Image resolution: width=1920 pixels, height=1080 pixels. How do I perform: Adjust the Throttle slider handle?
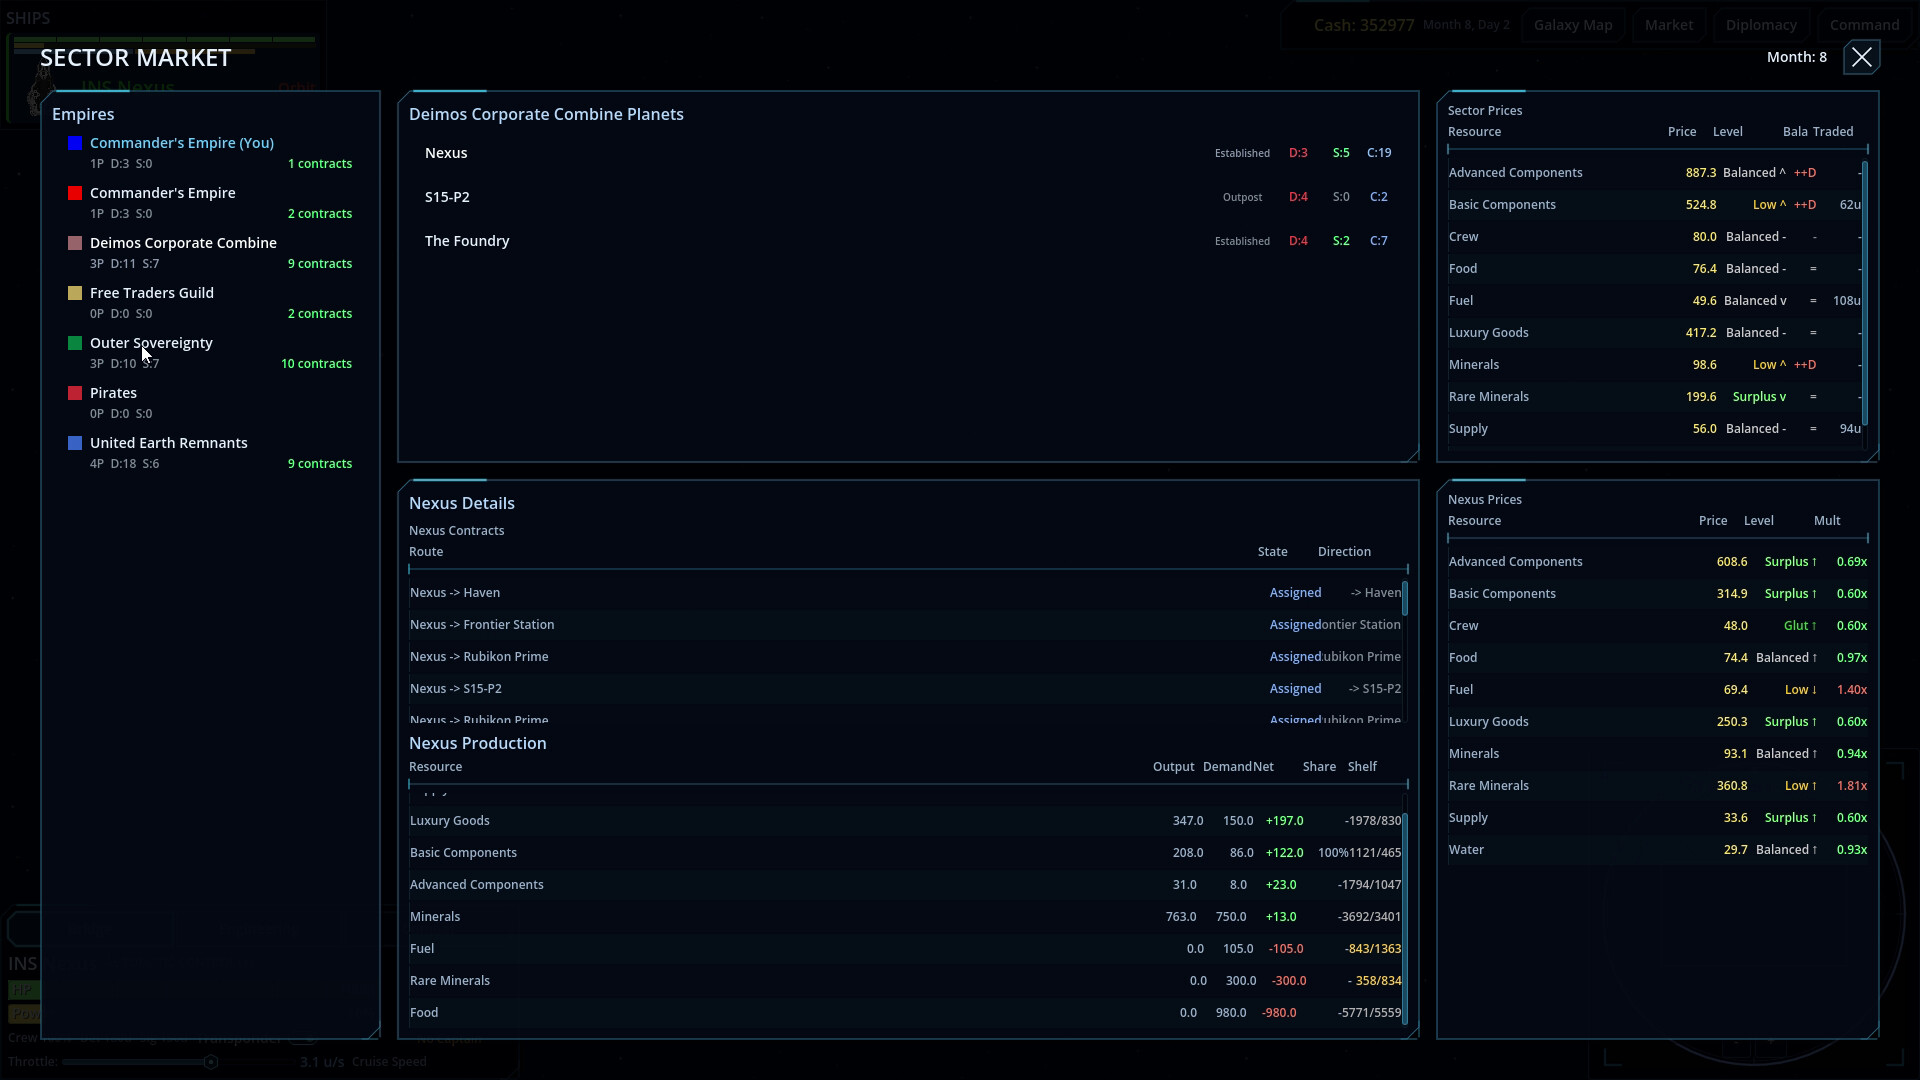pos(211,1062)
